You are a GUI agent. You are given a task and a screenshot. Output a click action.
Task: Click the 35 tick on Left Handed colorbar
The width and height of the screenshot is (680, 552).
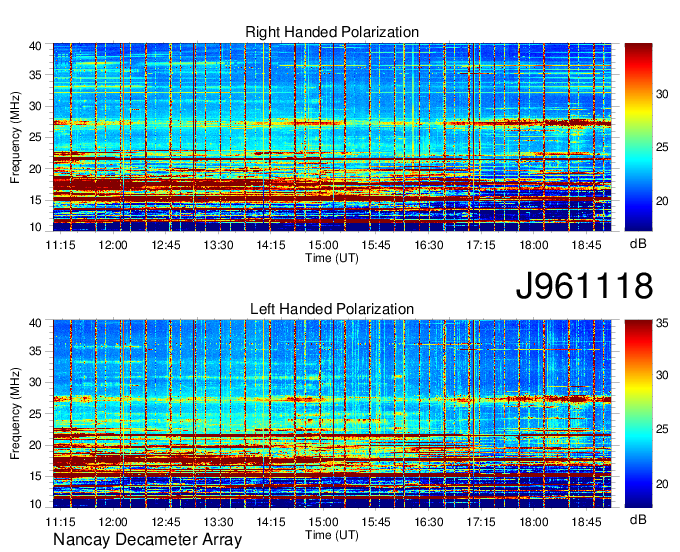pyautogui.click(x=662, y=323)
